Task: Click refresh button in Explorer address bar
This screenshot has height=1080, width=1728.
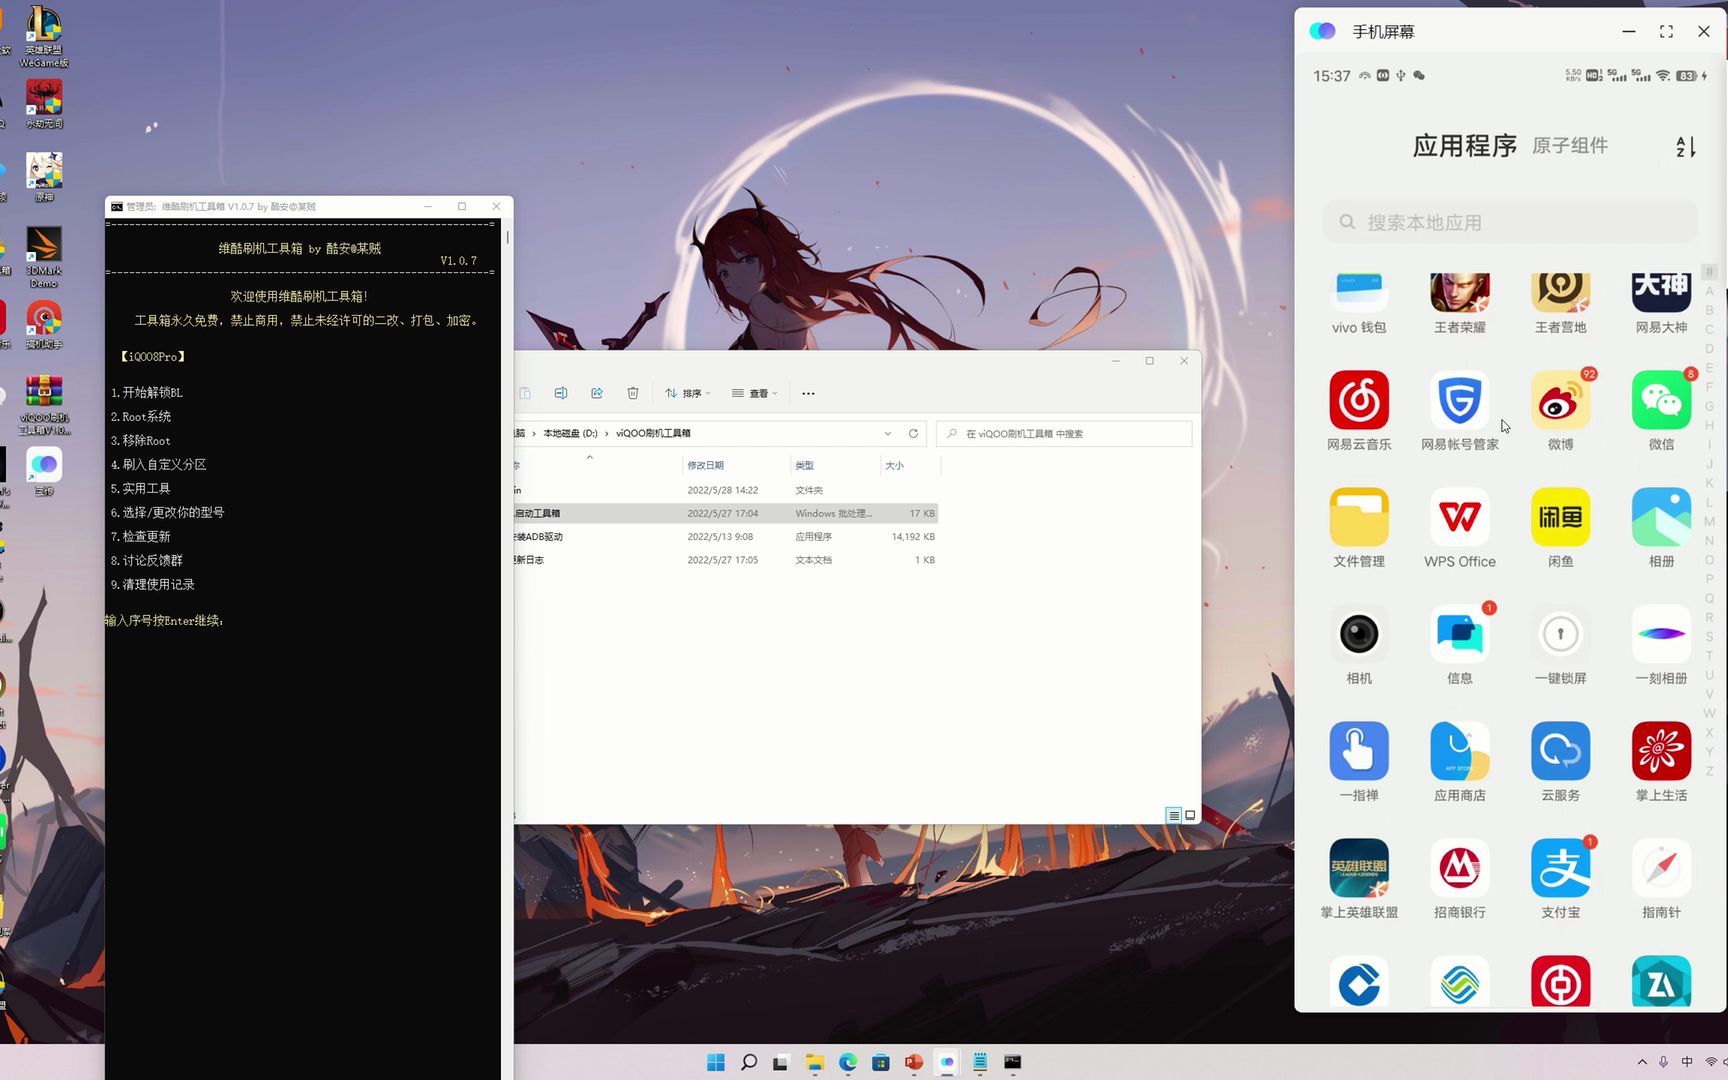Action: click(x=913, y=433)
